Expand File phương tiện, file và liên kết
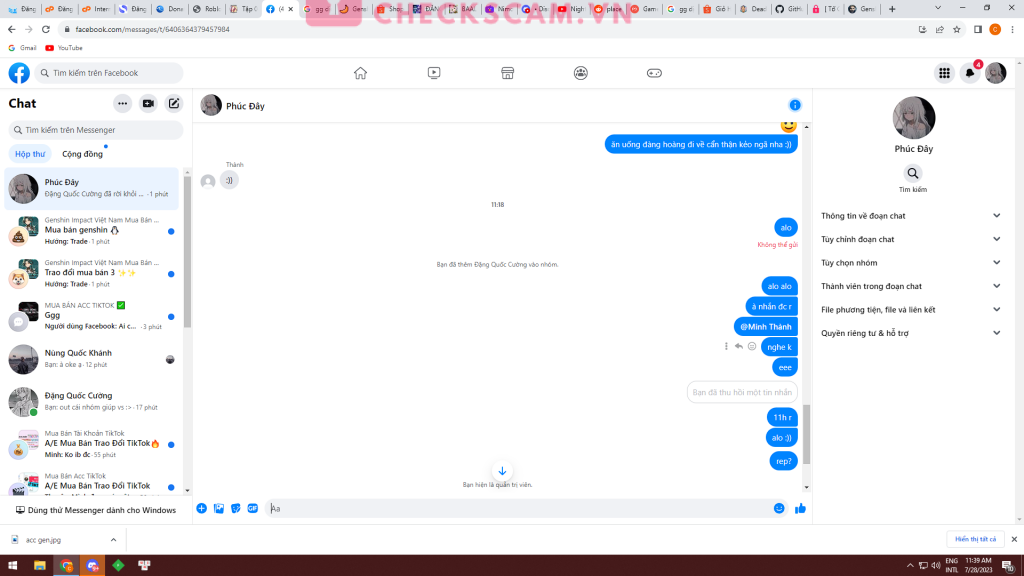 point(910,310)
